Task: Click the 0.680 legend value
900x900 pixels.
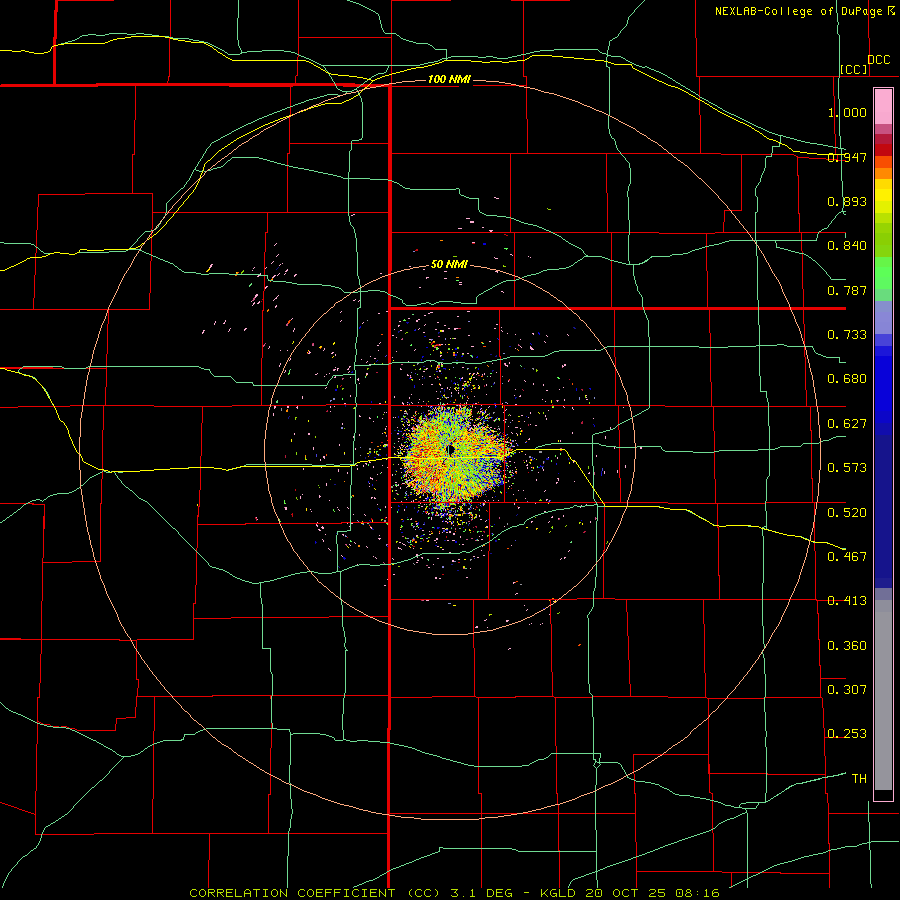Action: pyautogui.click(x=847, y=379)
